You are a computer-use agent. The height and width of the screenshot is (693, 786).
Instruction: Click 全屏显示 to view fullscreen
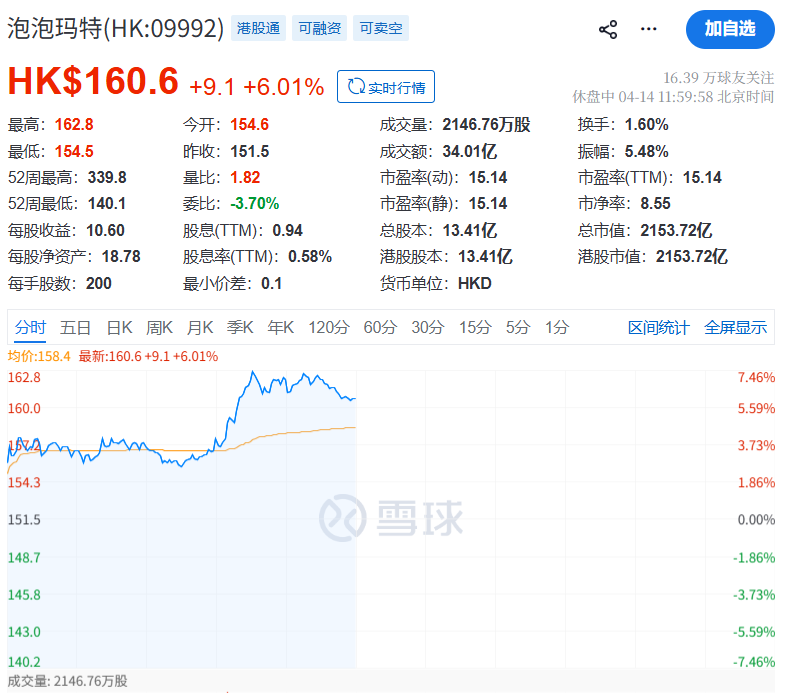point(736,327)
